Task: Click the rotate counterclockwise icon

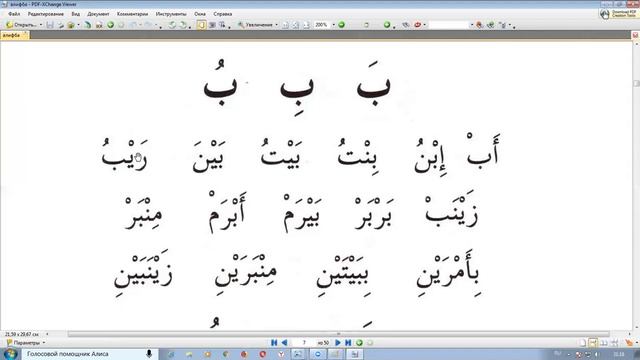Action: (172, 25)
